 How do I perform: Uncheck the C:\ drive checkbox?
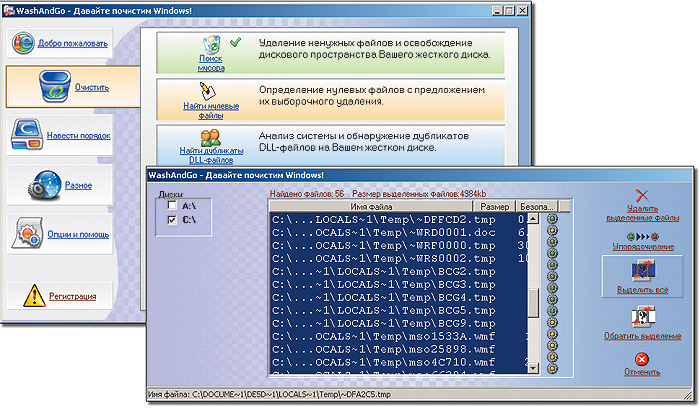coord(173,220)
